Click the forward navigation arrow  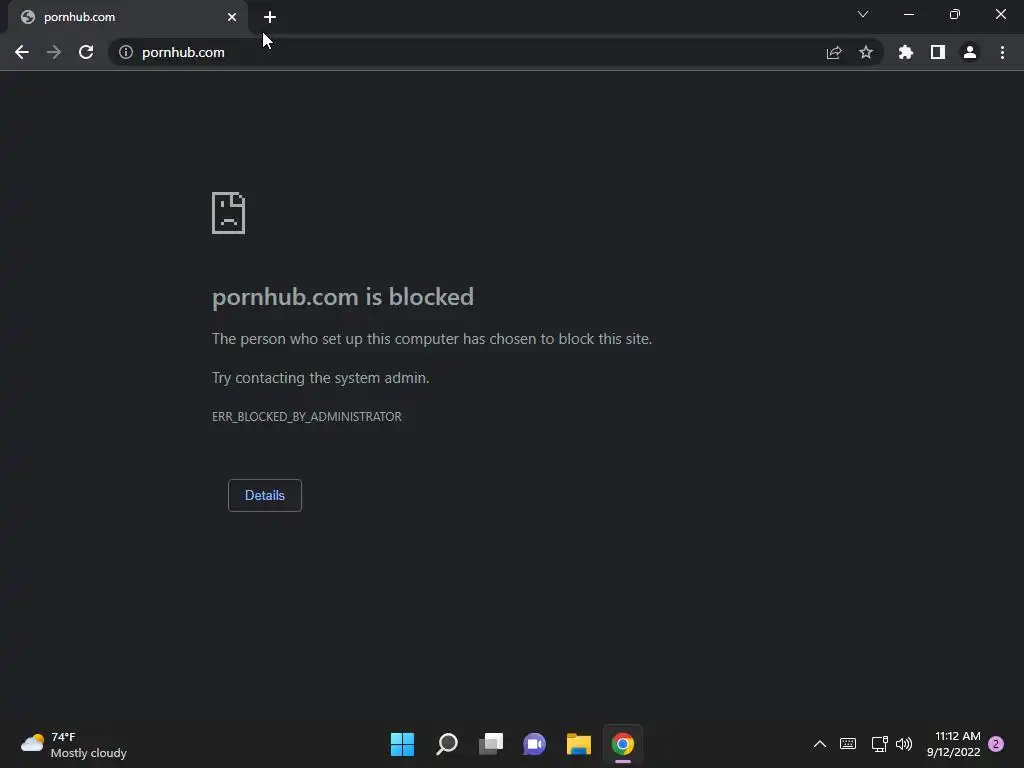(x=54, y=52)
